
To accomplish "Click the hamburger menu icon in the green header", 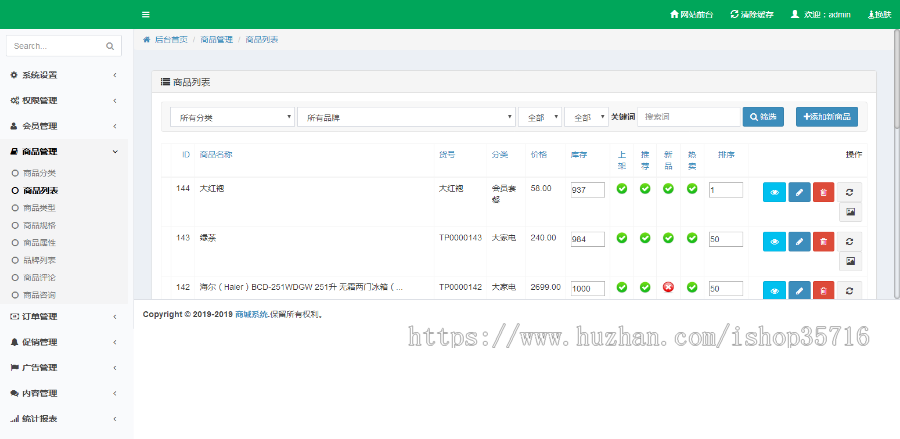I will 146,15.
